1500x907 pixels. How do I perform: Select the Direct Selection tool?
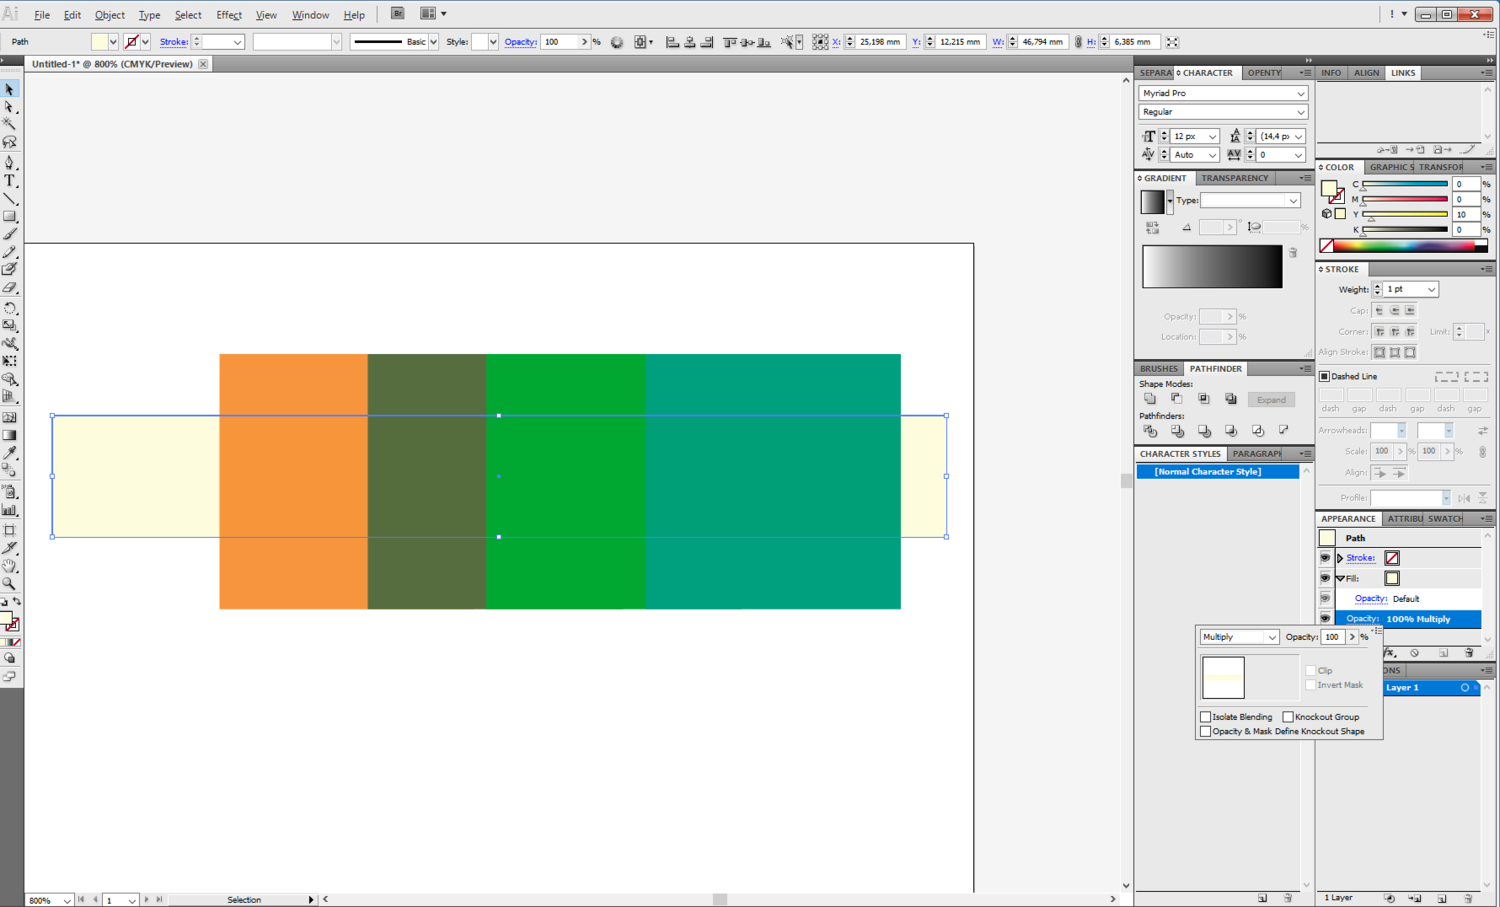10,107
